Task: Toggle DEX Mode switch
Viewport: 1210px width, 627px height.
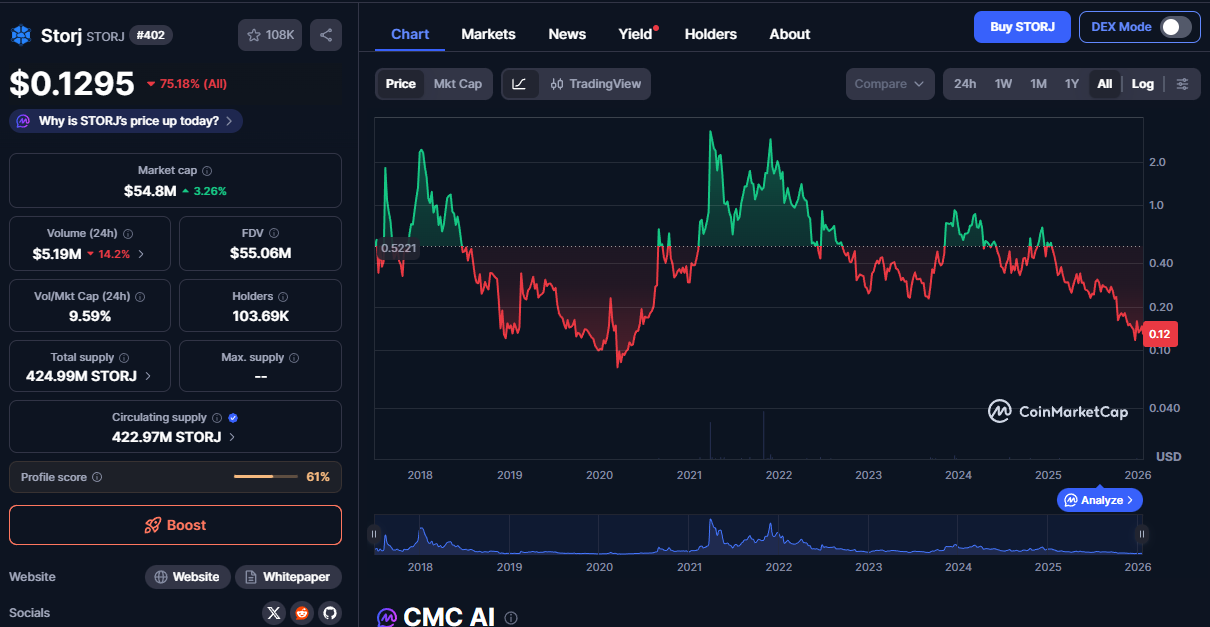Action: pos(1175,27)
